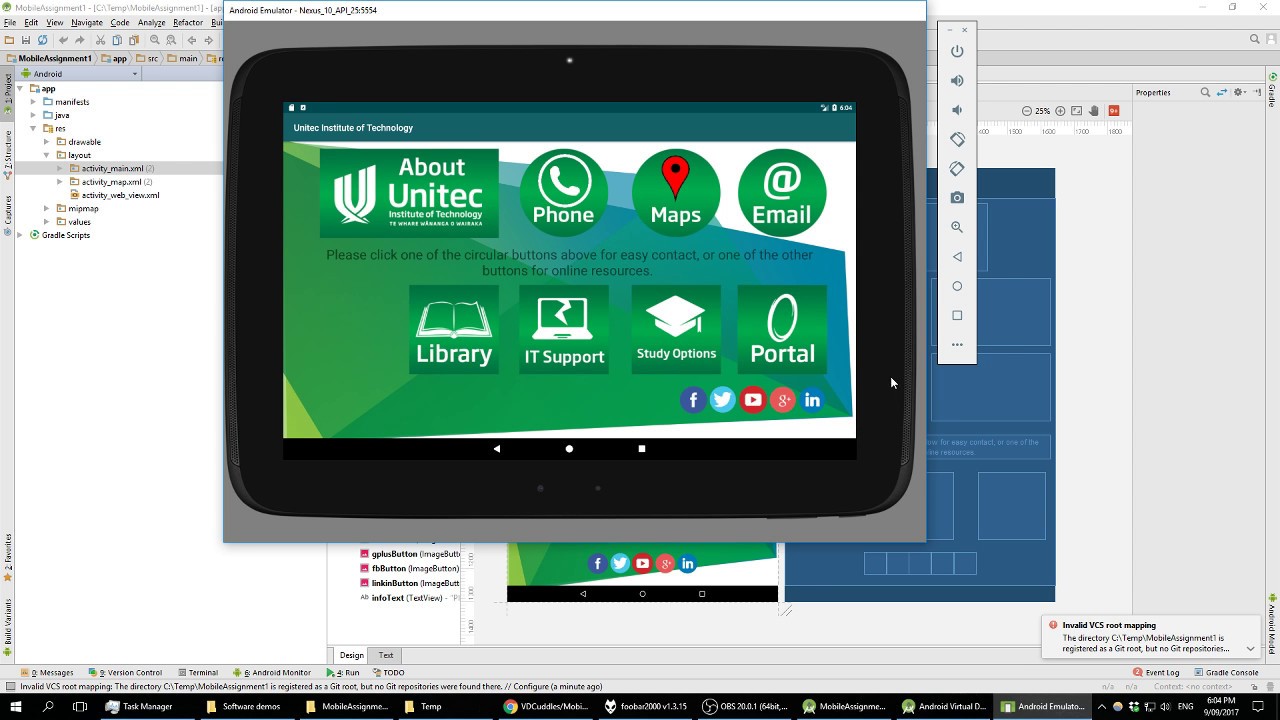Tap the Email @ button

coord(782,192)
